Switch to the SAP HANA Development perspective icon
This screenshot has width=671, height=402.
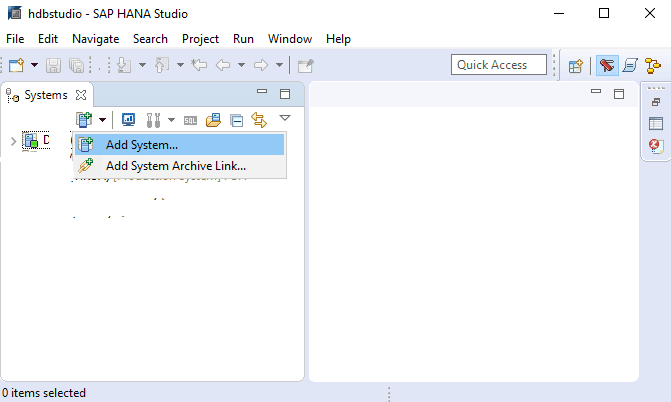click(x=630, y=66)
